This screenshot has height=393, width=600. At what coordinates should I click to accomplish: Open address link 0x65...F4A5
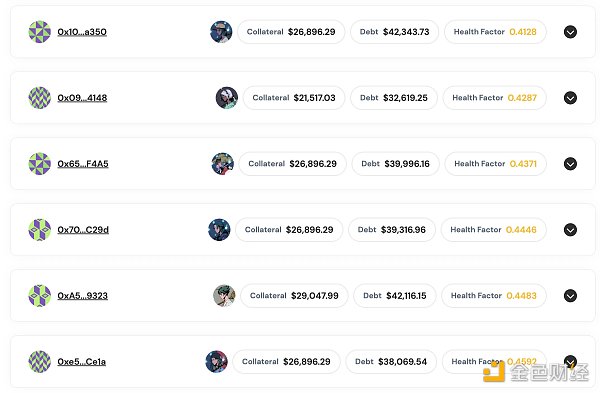point(83,164)
